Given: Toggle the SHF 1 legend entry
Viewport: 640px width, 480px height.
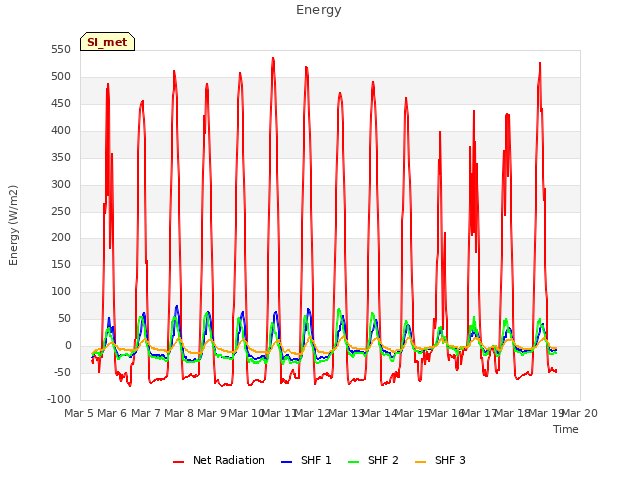Looking at the screenshot, I should (x=306, y=460).
